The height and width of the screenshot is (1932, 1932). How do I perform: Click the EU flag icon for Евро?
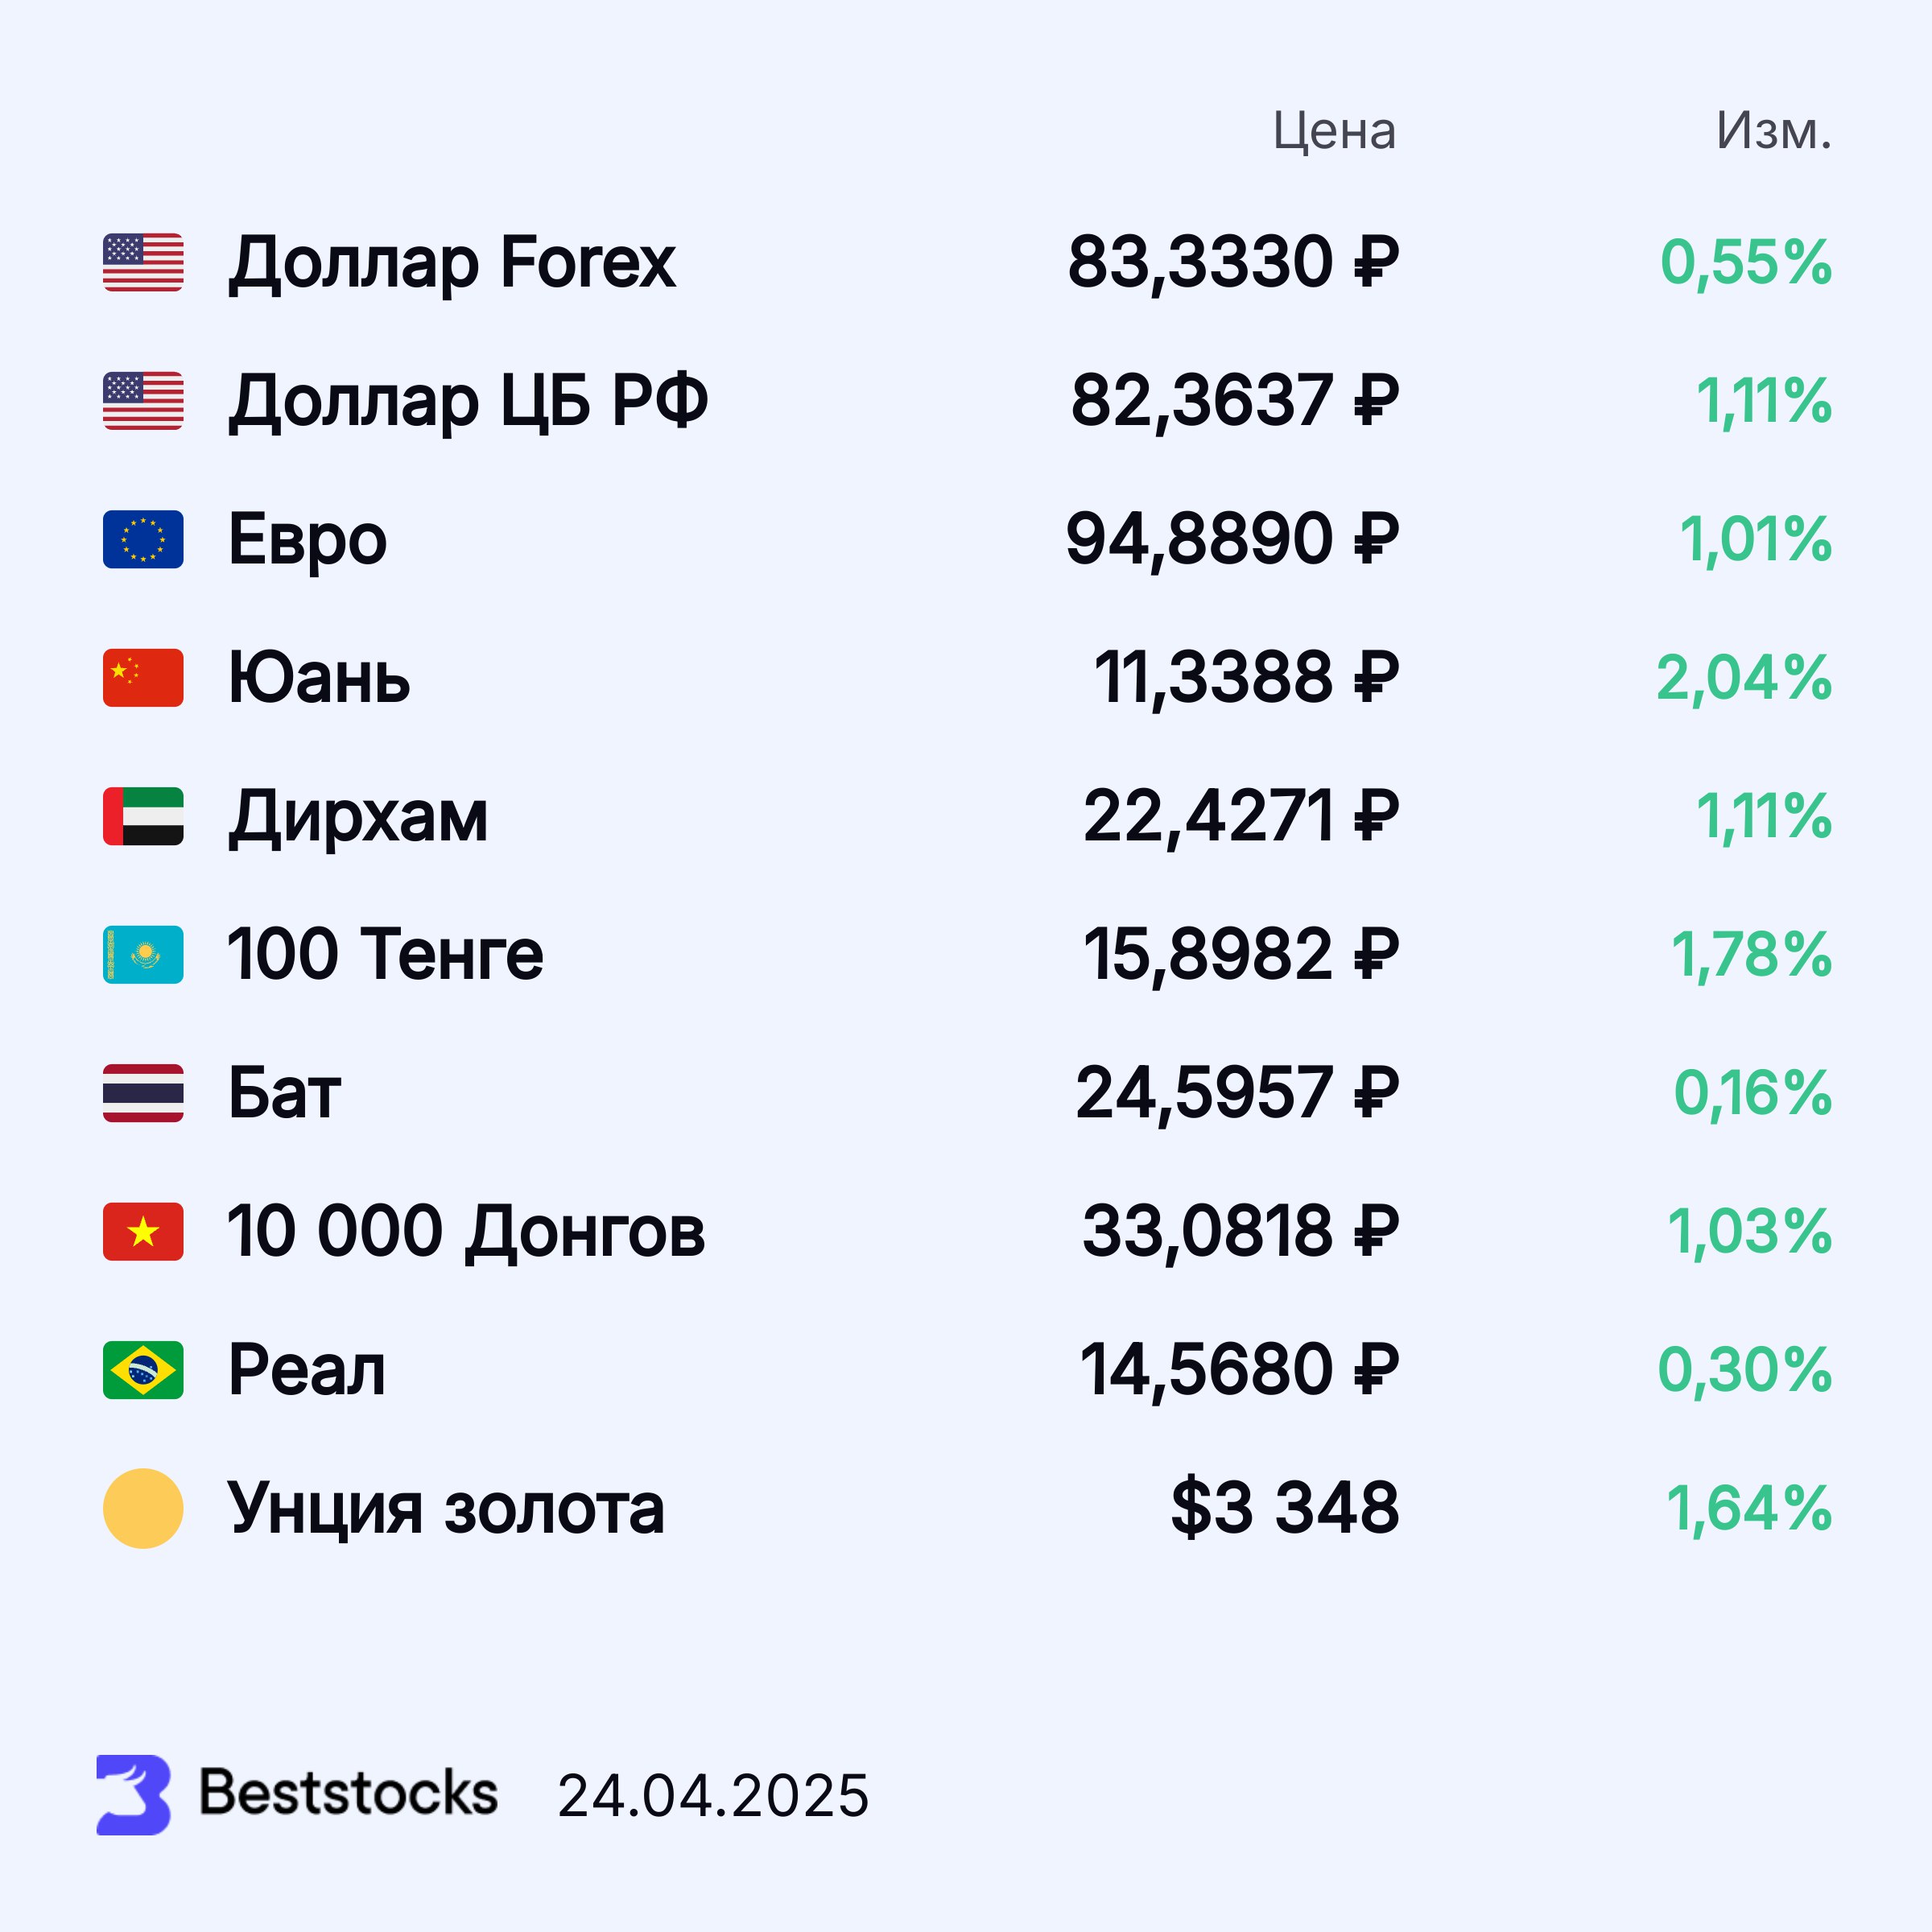[x=143, y=539]
